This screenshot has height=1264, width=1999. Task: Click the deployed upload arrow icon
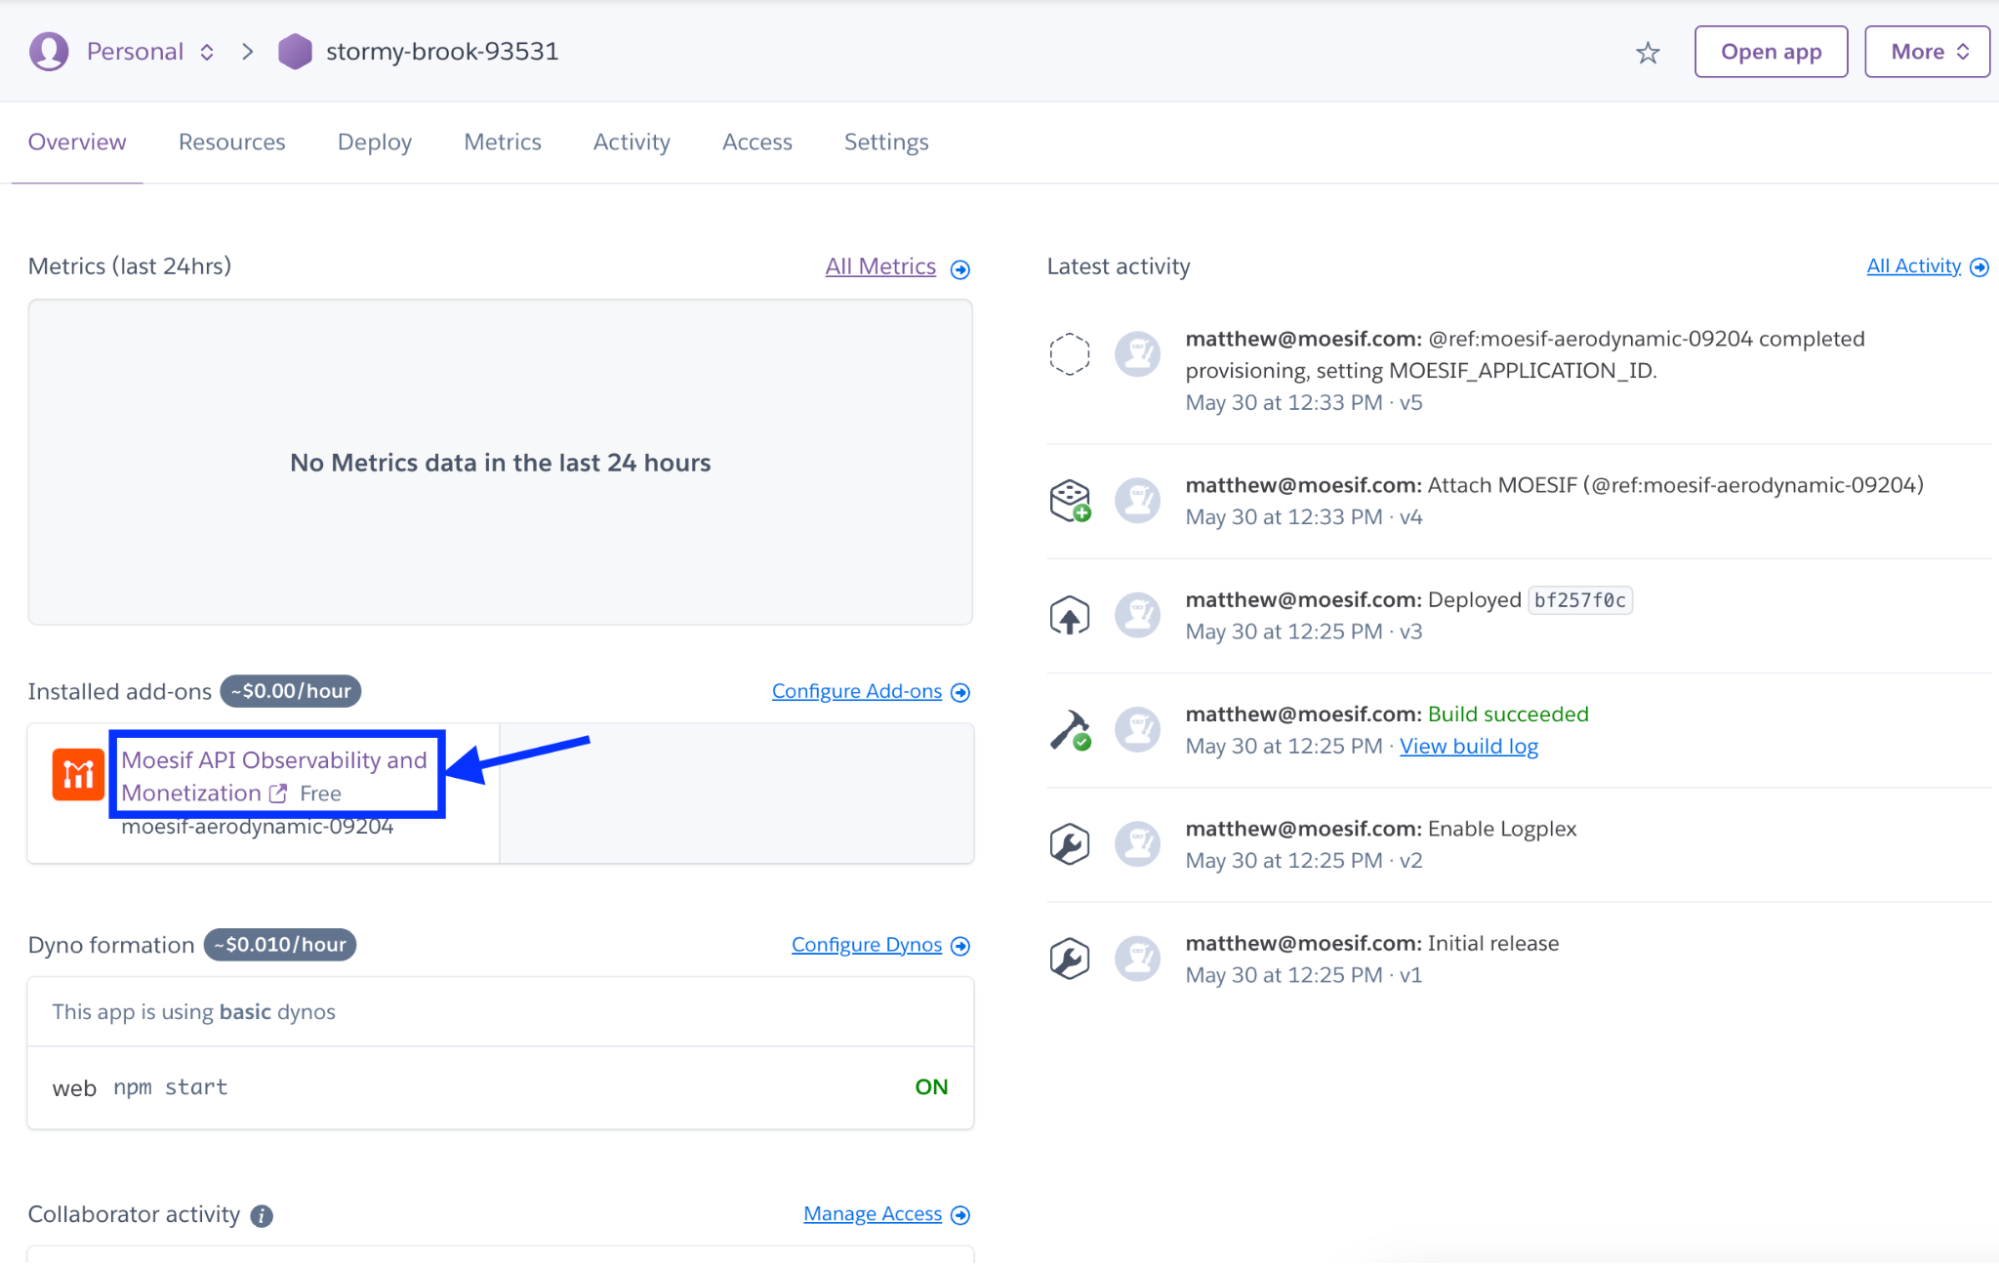[1069, 616]
